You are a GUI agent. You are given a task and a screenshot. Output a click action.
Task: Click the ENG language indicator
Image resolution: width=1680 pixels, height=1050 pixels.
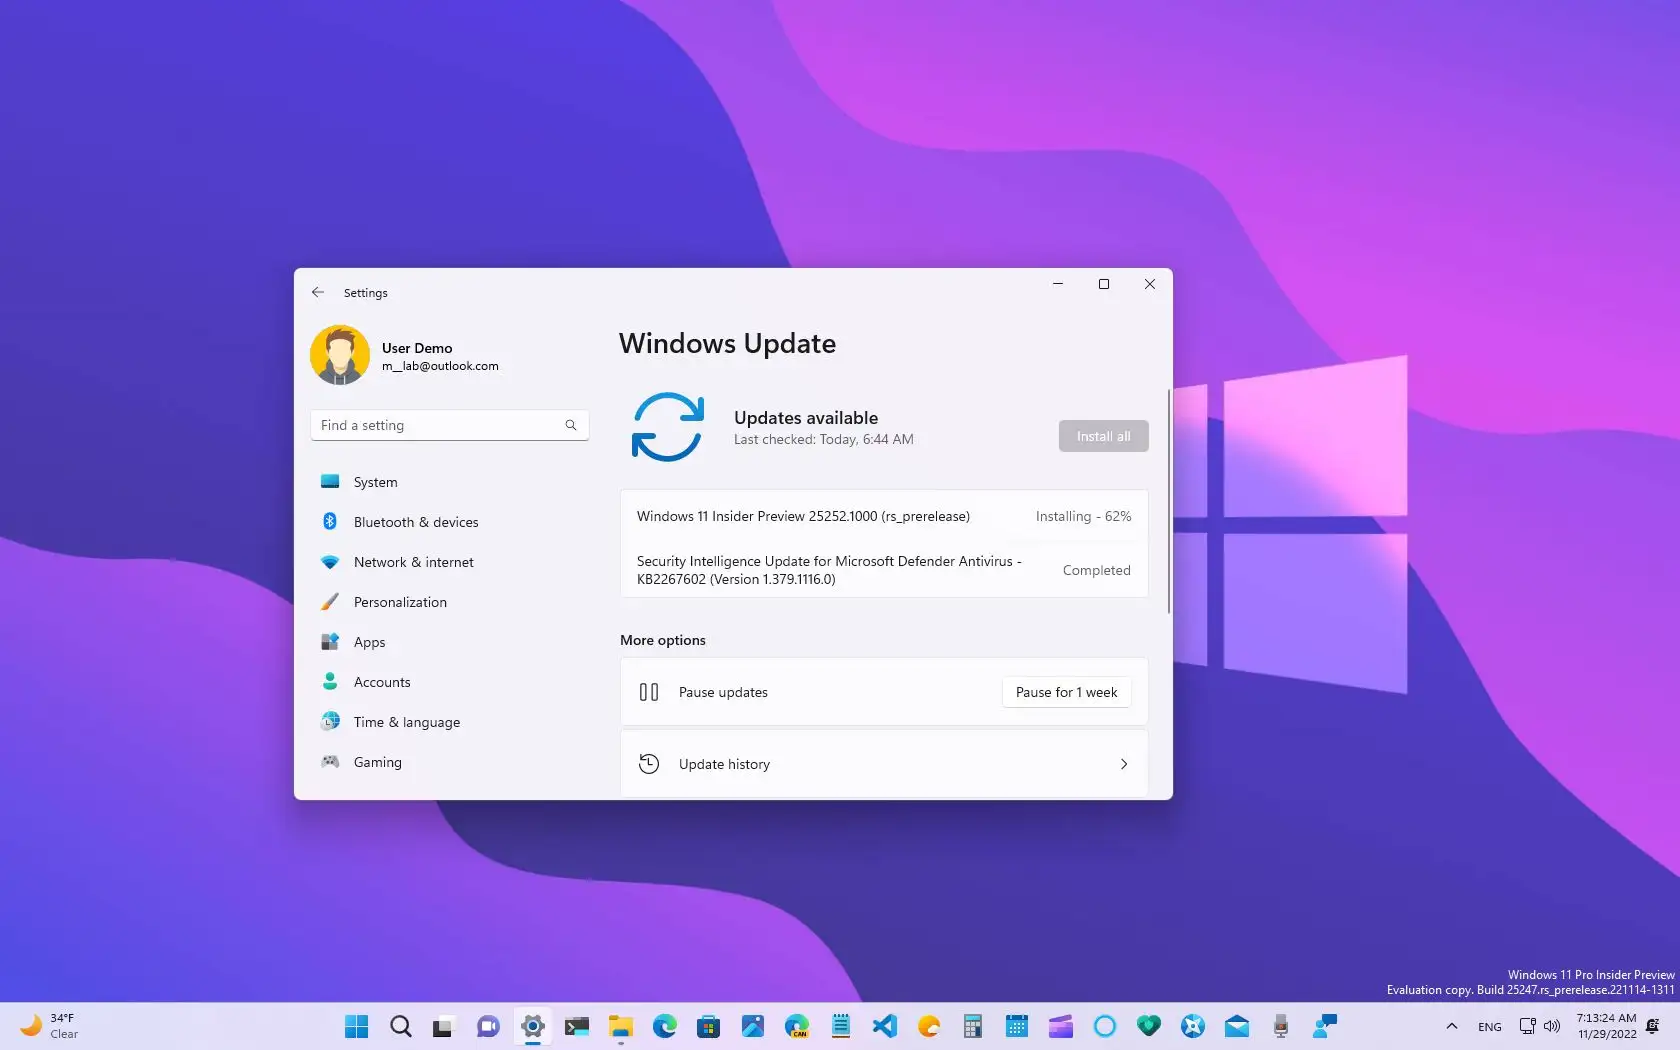[1490, 1026]
